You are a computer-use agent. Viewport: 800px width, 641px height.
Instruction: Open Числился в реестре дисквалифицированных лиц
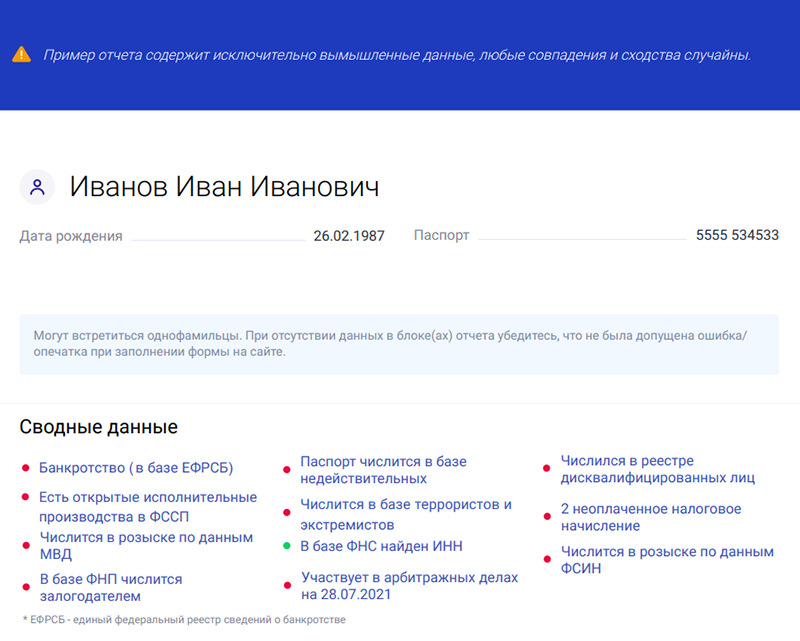(658, 469)
